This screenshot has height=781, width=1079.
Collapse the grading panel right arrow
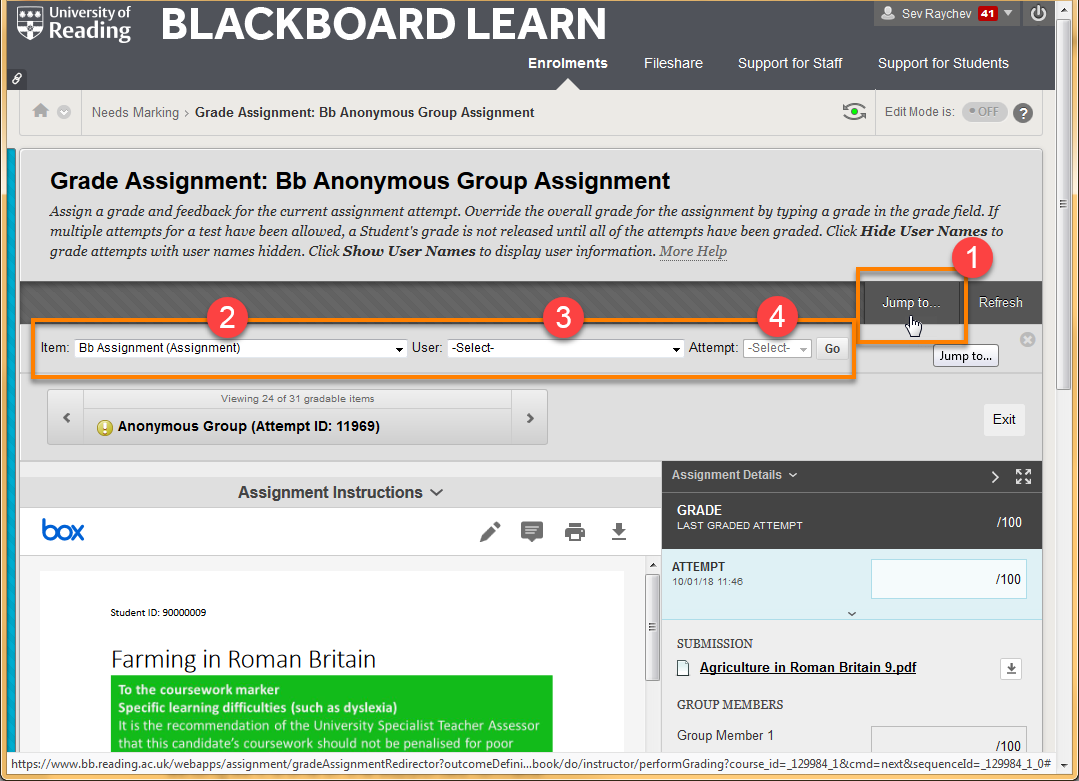tap(994, 477)
